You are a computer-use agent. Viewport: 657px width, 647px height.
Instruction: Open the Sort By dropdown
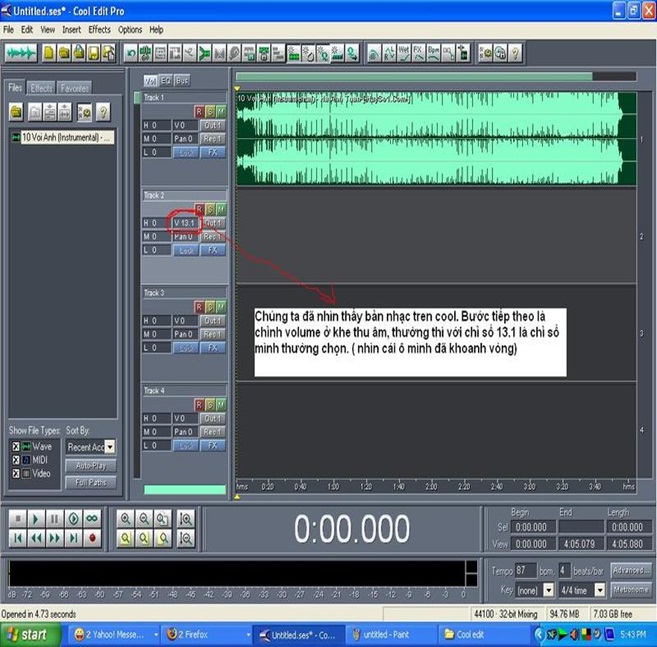coord(110,447)
